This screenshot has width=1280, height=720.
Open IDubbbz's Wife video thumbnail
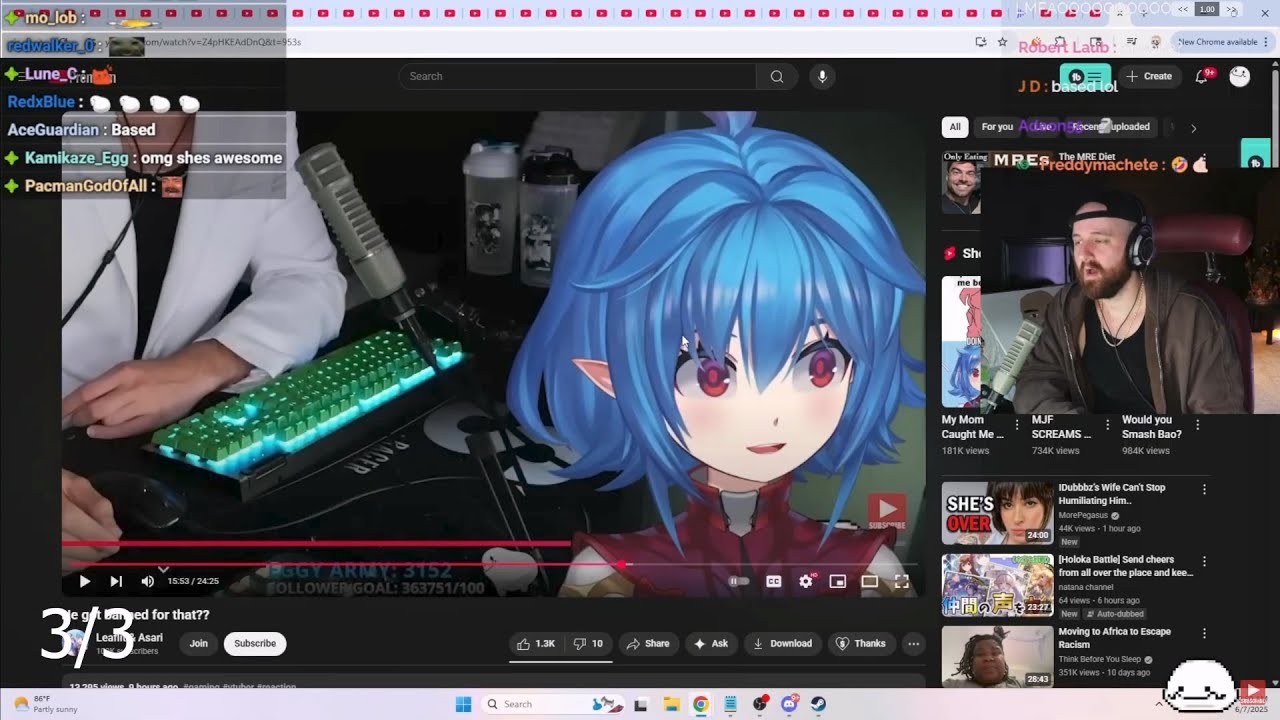(x=997, y=512)
